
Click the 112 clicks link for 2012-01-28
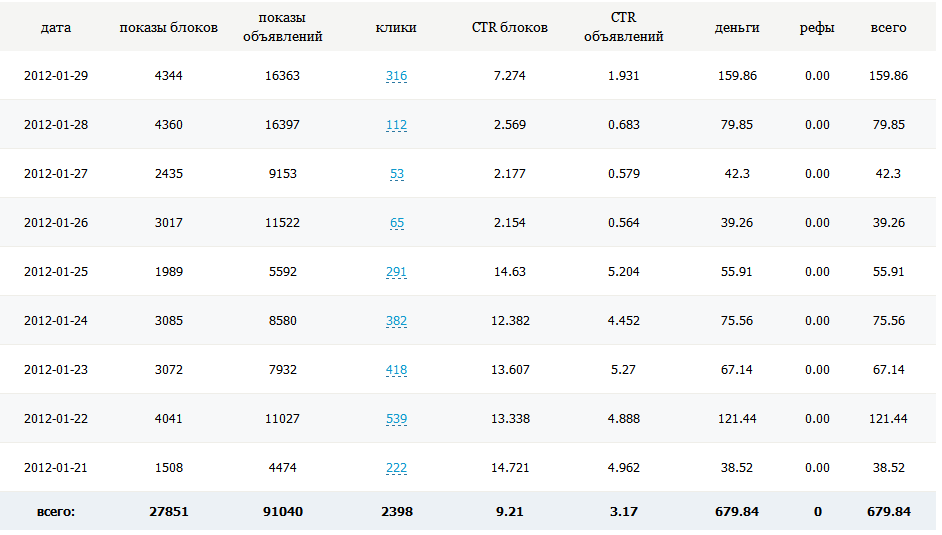tap(396, 125)
